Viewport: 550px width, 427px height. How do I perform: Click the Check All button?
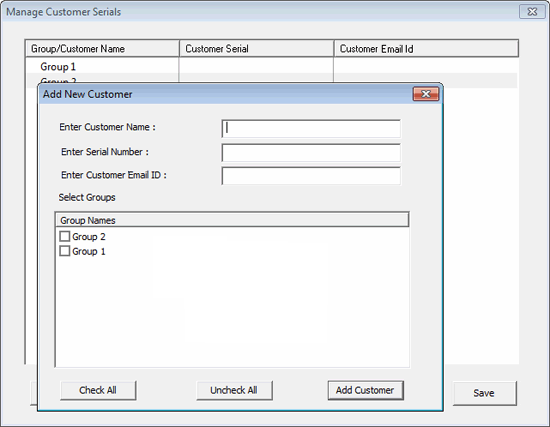click(98, 390)
